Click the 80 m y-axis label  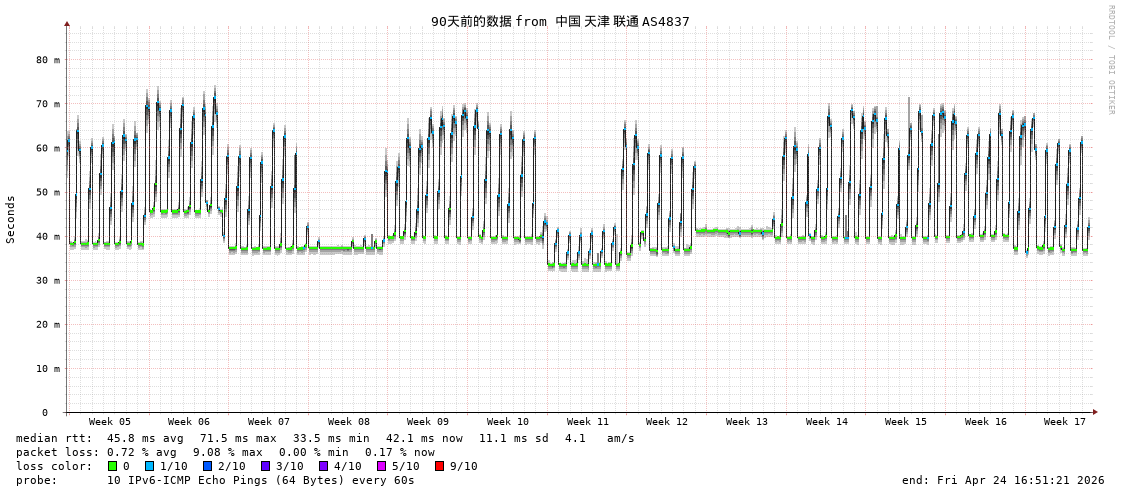(48, 60)
